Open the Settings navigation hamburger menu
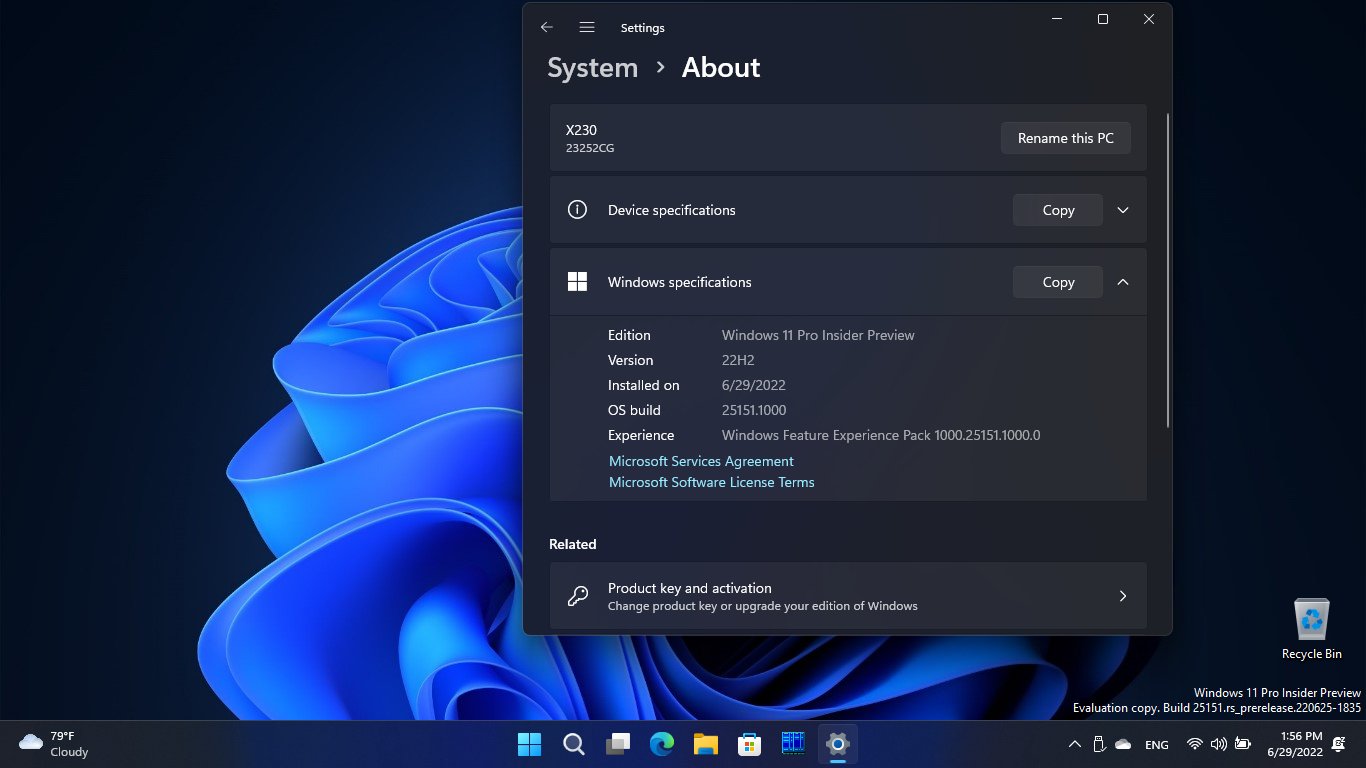1366x768 pixels. 587,28
